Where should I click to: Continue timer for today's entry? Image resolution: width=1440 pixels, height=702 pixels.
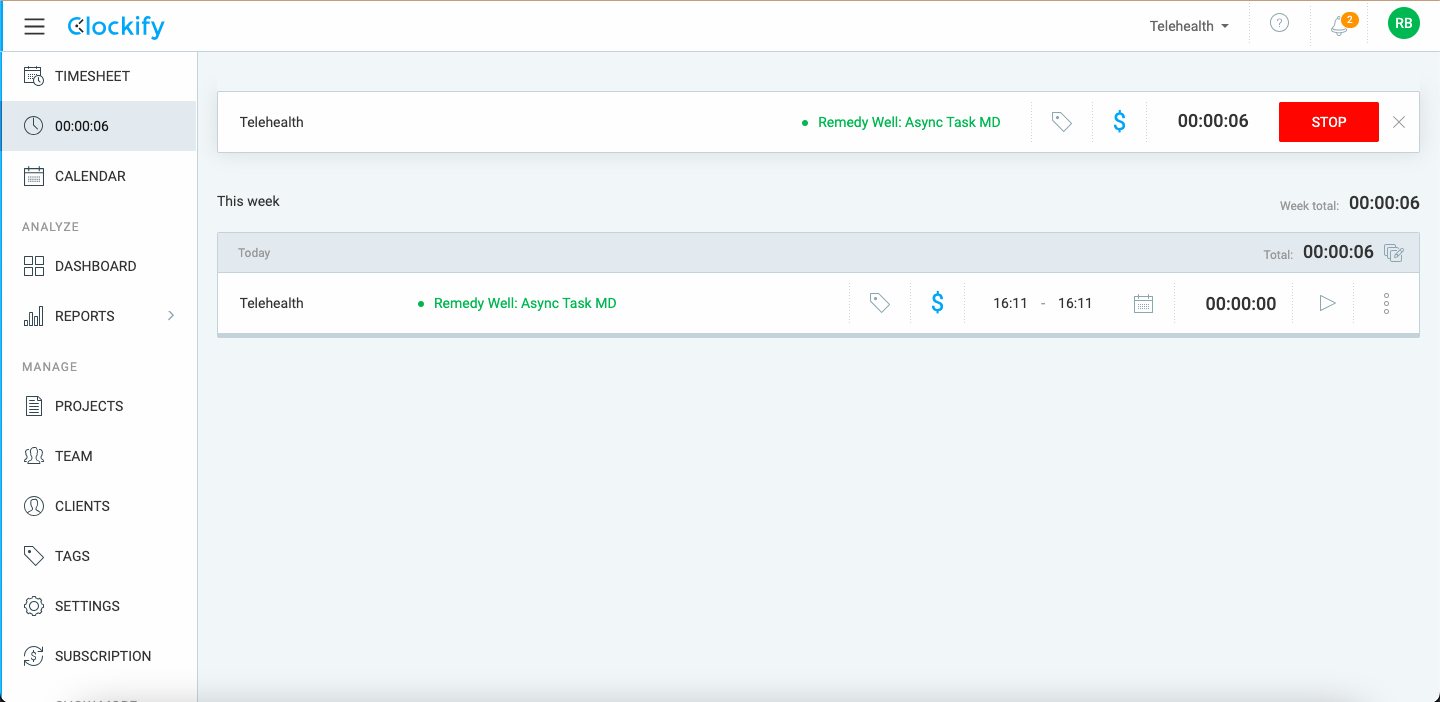coord(1327,303)
